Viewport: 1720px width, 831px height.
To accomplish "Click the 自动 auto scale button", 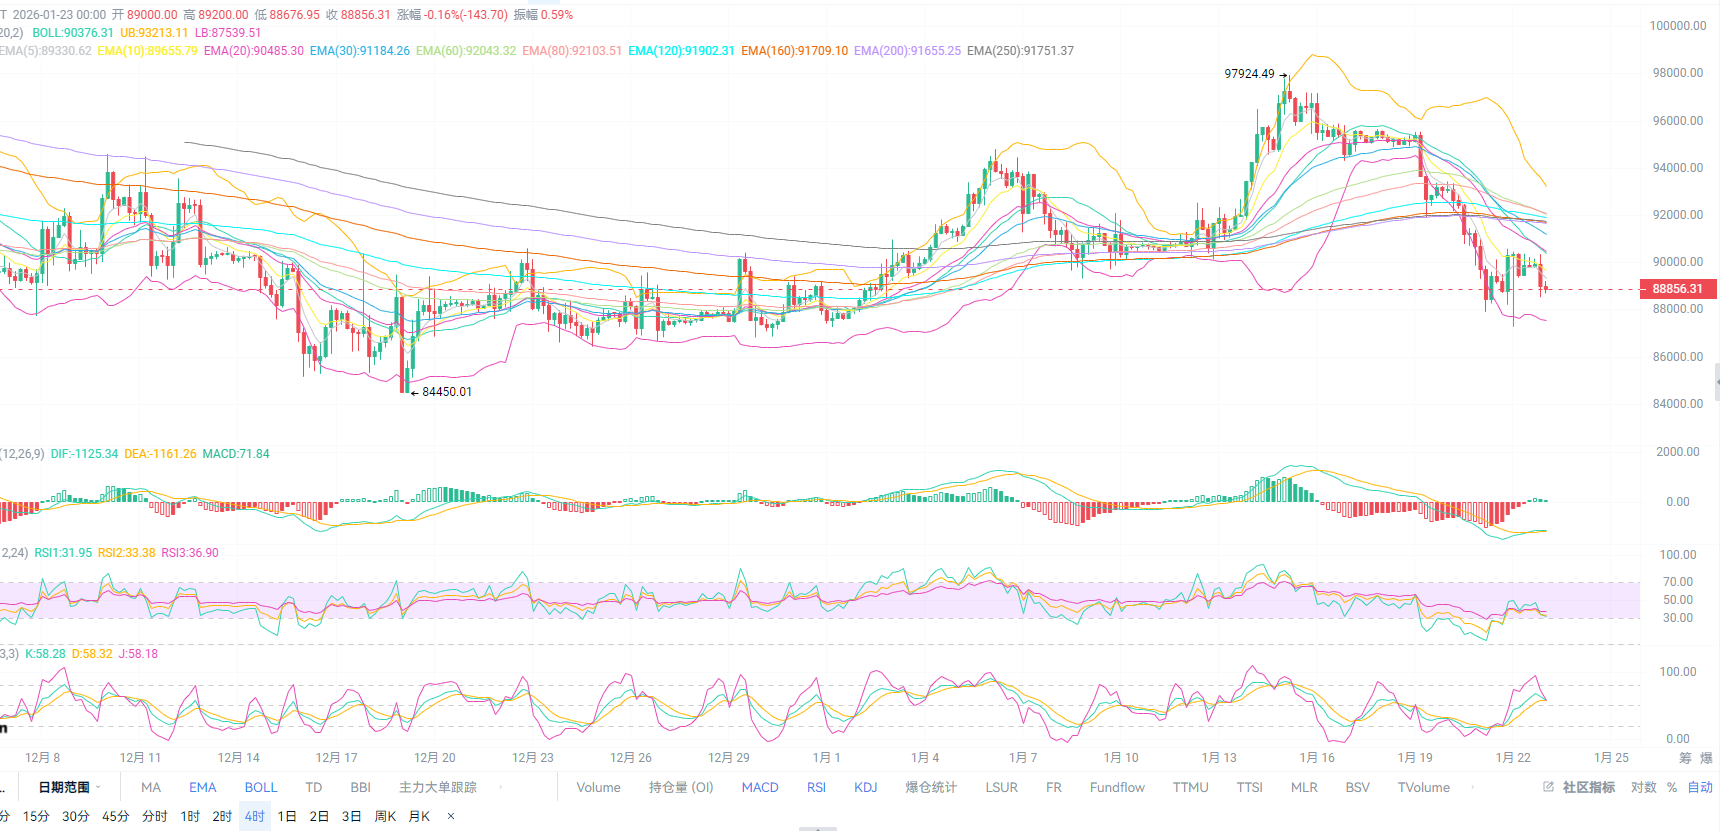I will click(1700, 787).
